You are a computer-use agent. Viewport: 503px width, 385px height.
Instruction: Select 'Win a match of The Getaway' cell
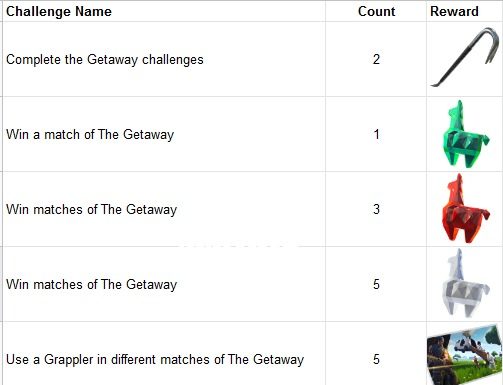coord(164,134)
